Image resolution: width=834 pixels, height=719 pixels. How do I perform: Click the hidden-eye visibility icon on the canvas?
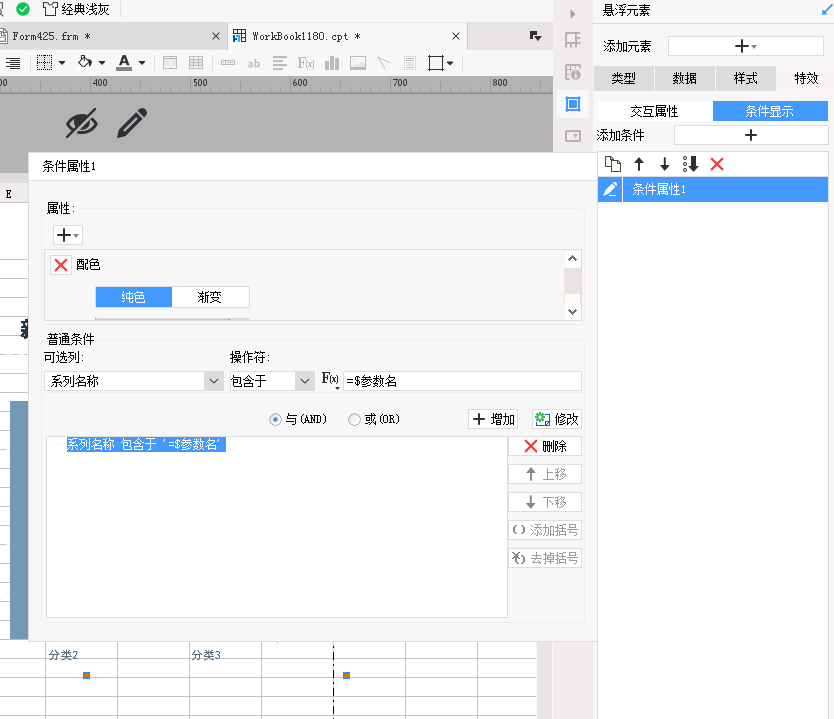click(x=82, y=123)
